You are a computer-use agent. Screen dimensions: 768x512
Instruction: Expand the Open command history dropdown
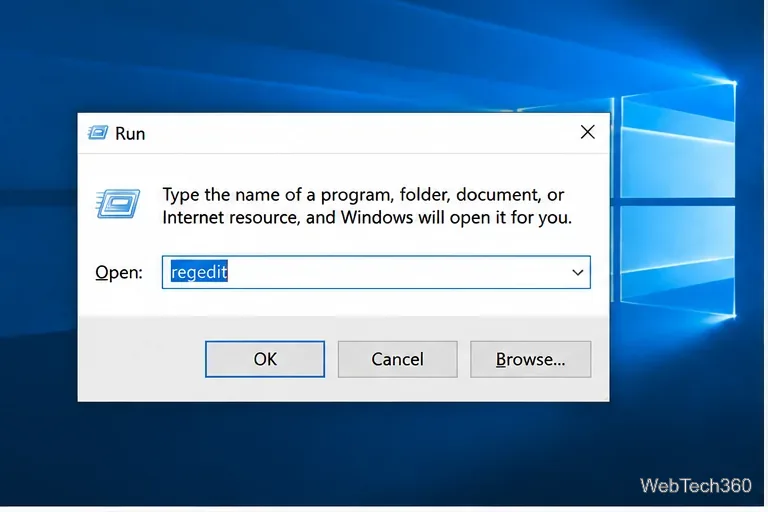[578, 272]
